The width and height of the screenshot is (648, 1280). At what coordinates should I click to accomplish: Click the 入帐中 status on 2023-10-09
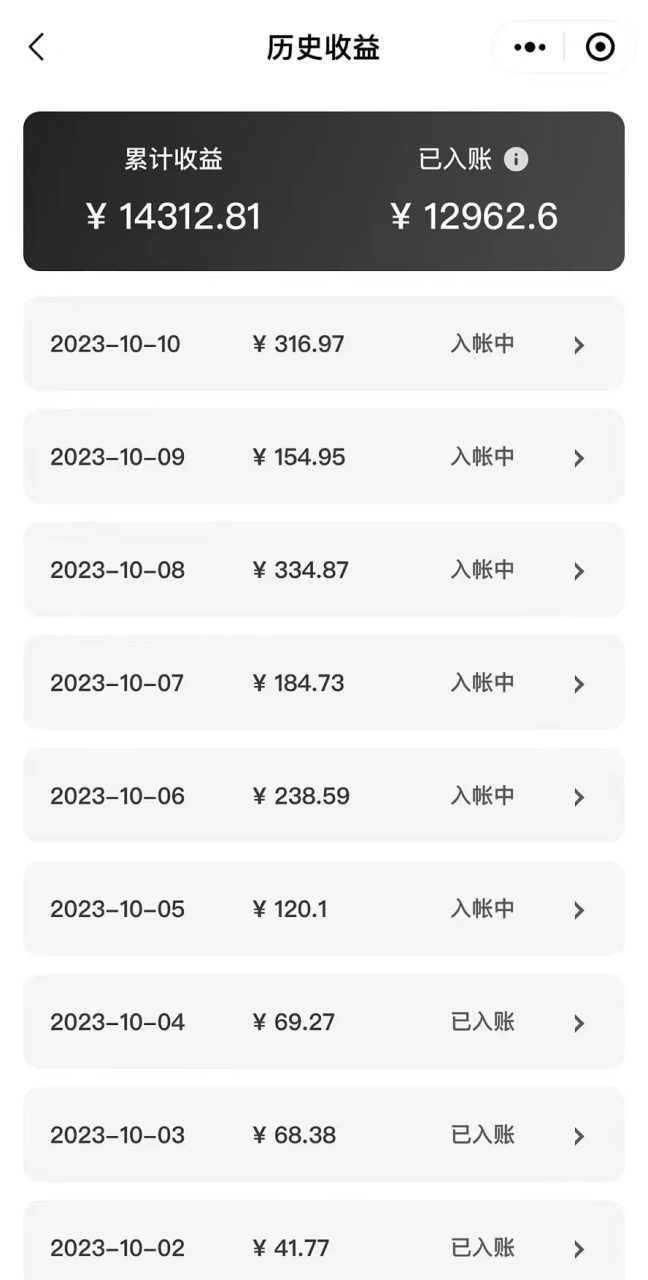click(x=482, y=457)
